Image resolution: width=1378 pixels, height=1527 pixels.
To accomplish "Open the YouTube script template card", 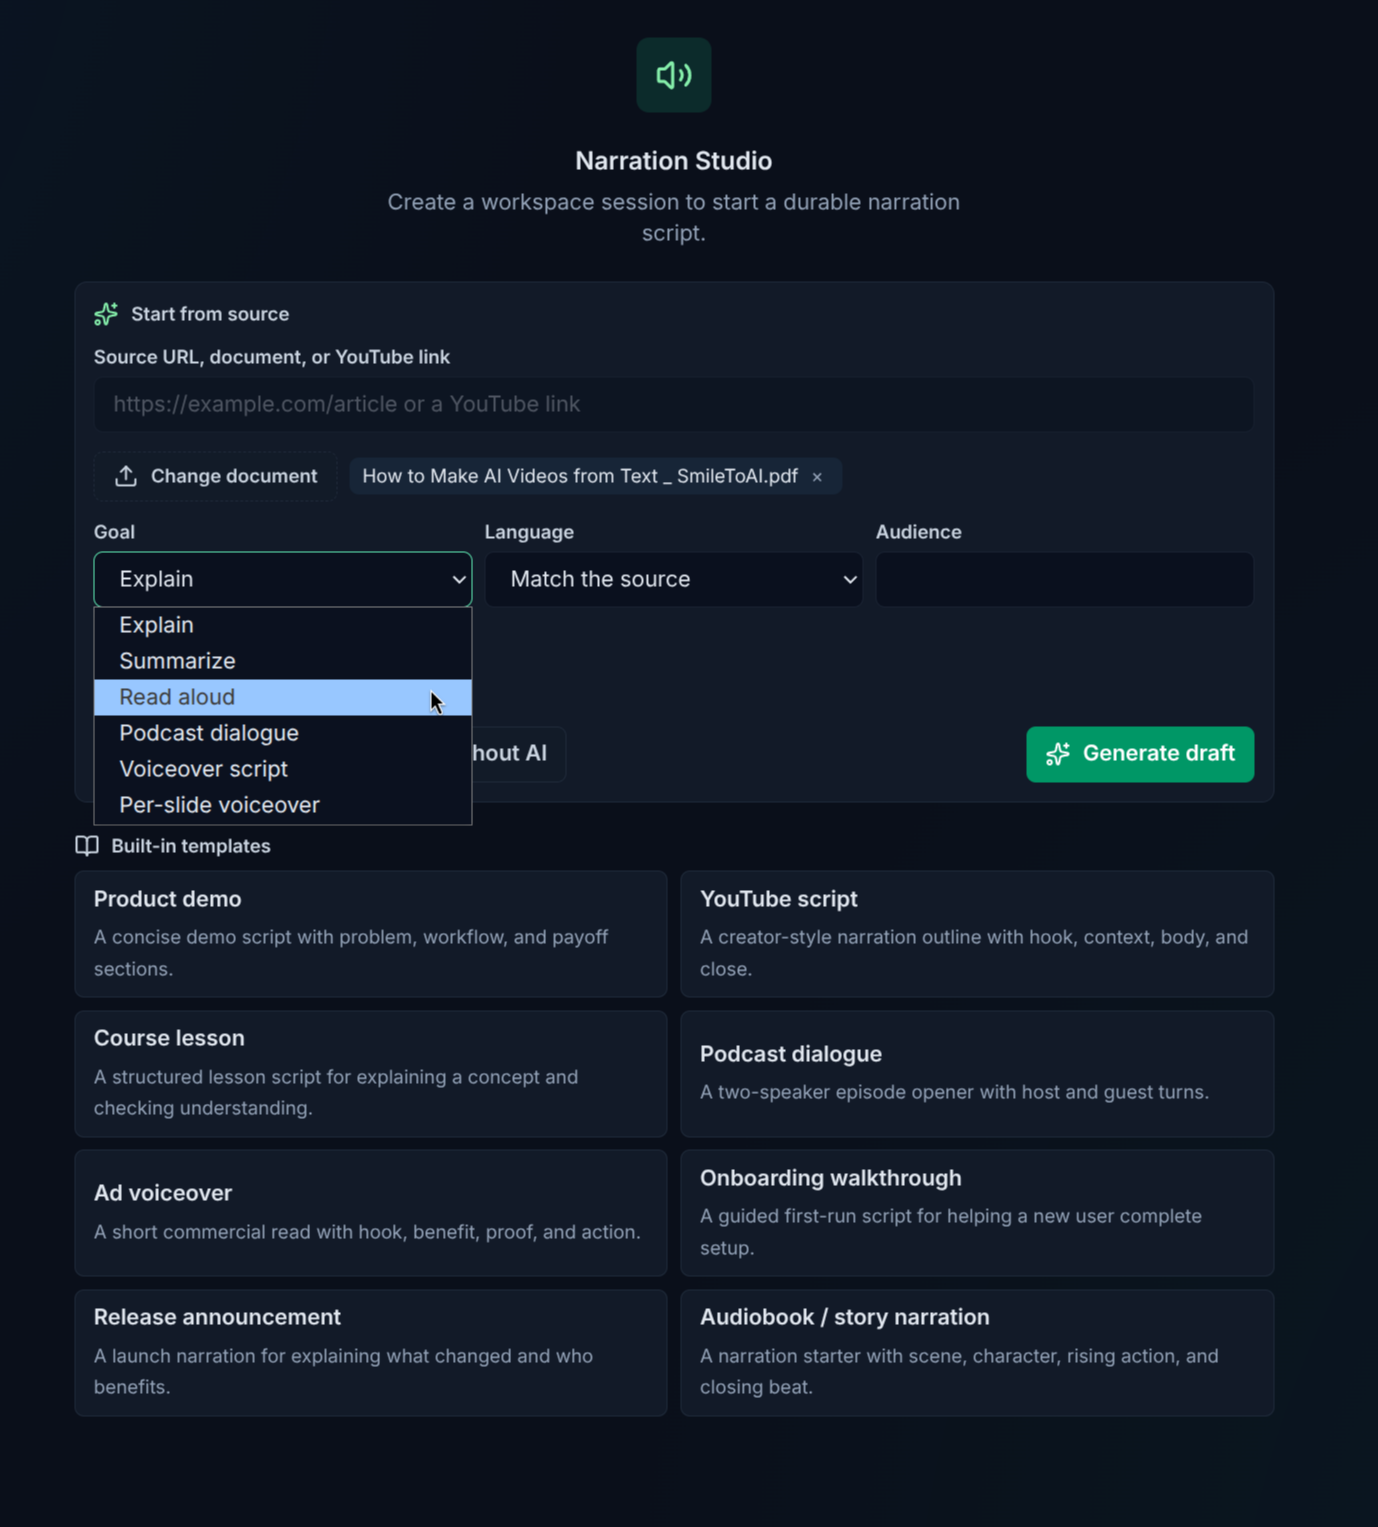I will [x=977, y=934].
